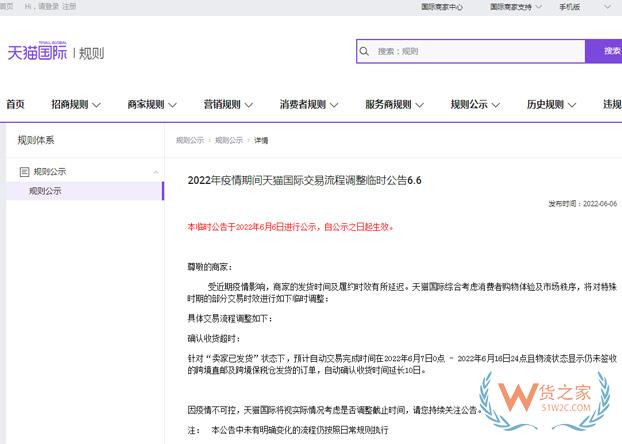Open the 首页 nav item

click(15, 104)
